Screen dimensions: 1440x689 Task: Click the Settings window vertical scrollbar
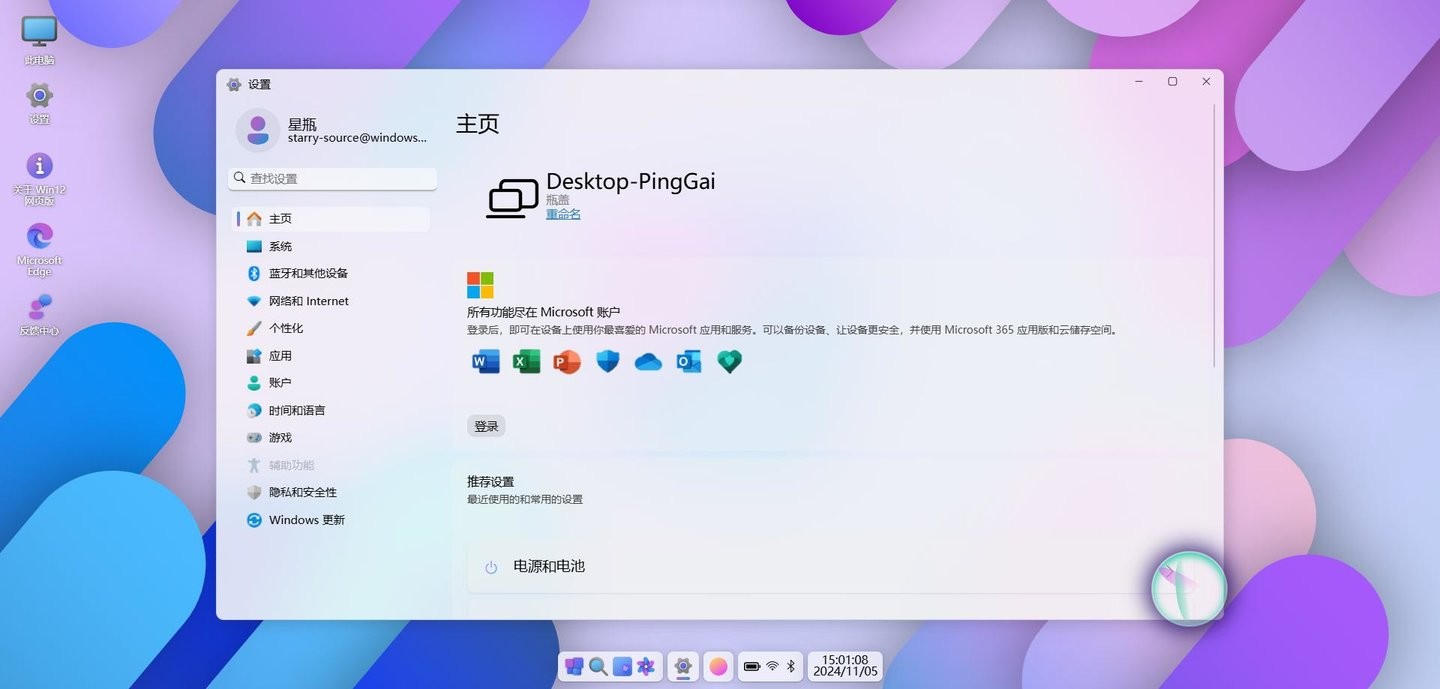click(1215, 235)
